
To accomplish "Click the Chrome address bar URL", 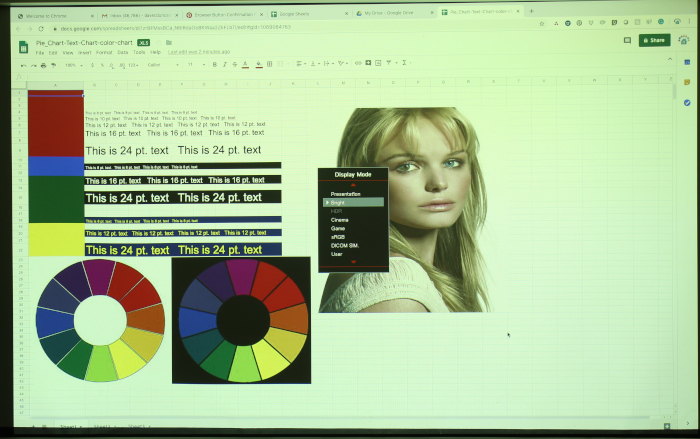I will 175,28.
